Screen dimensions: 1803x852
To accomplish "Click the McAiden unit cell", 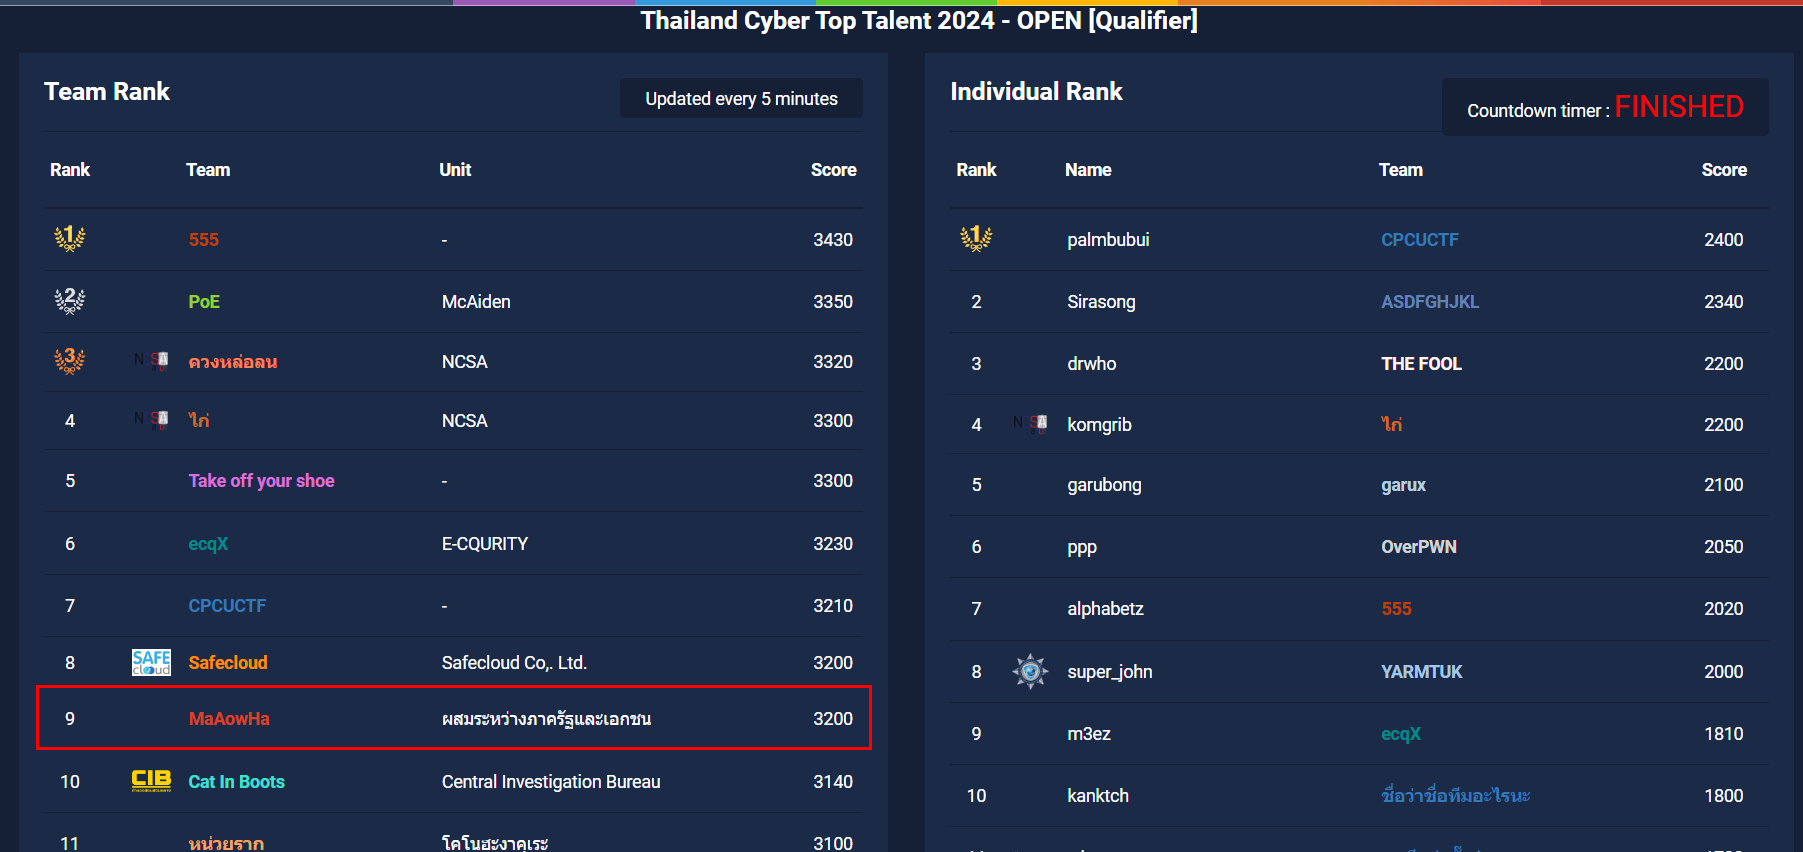I will pyautogui.click(x=476, y=302).
